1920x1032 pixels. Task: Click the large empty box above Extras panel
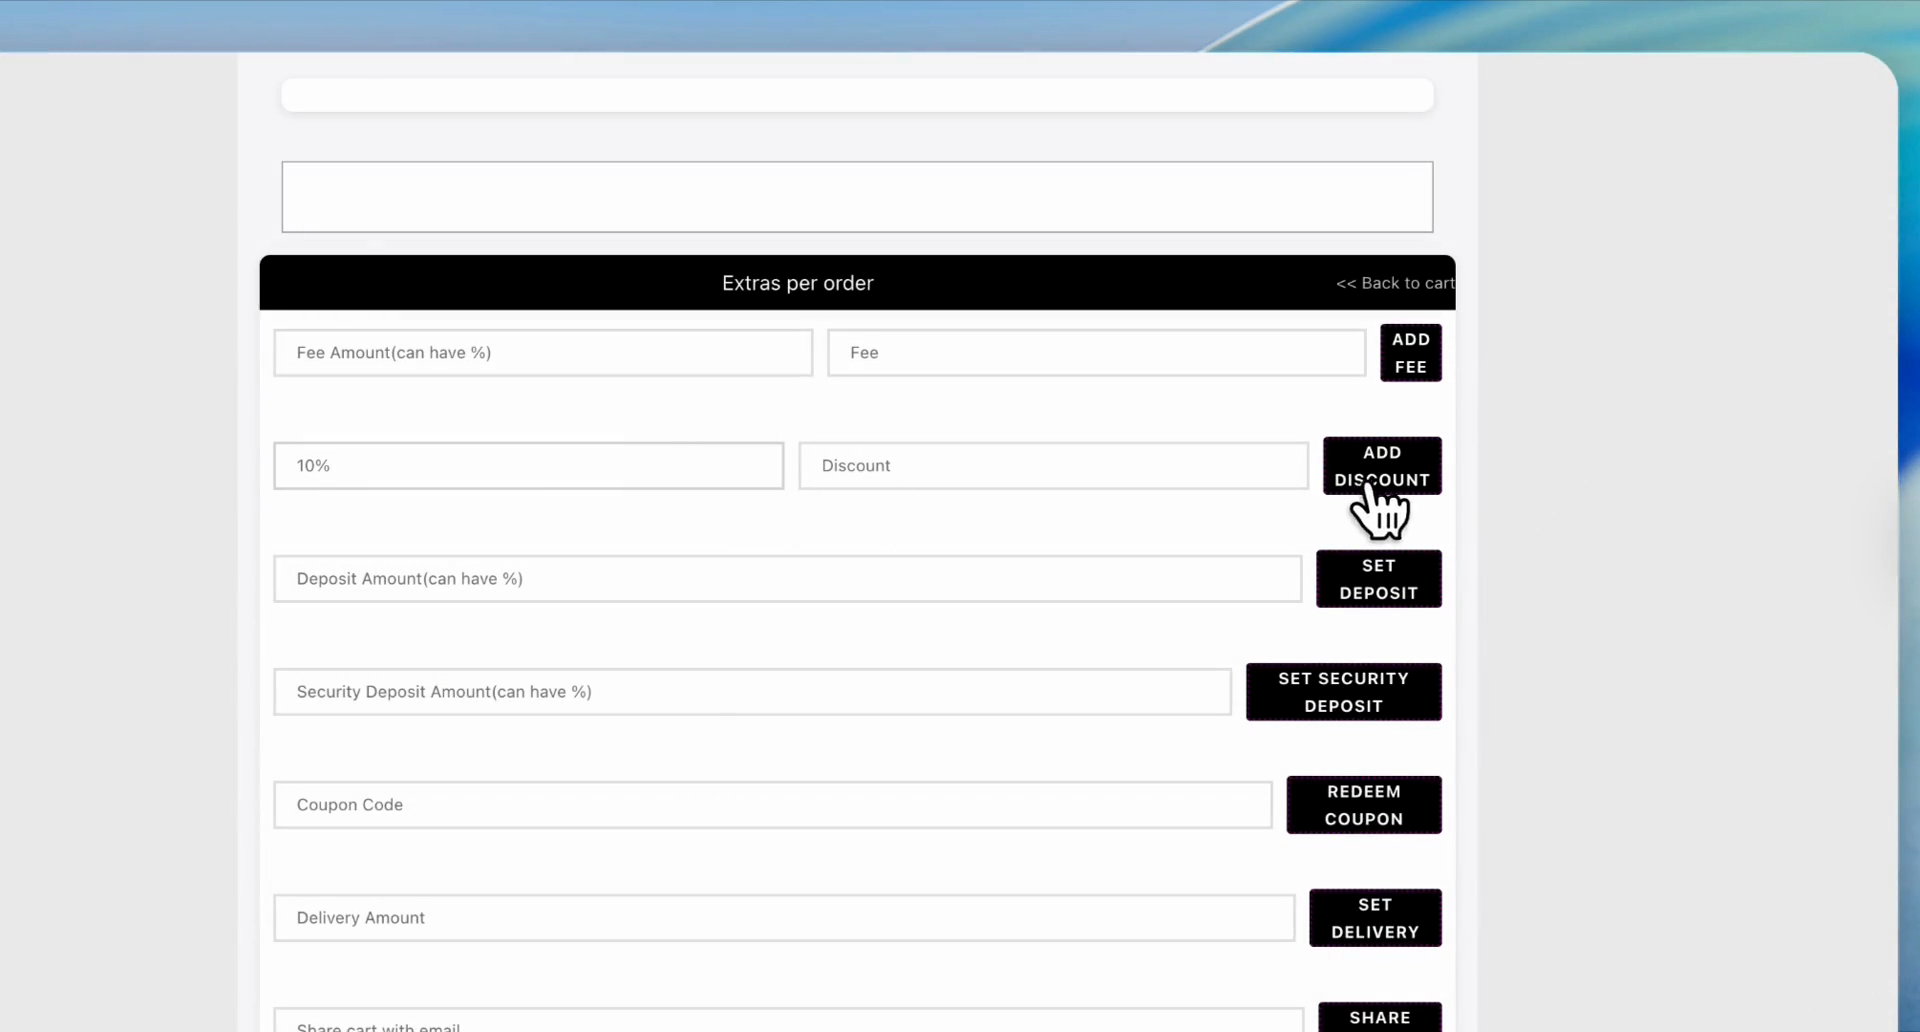(857, 196)
